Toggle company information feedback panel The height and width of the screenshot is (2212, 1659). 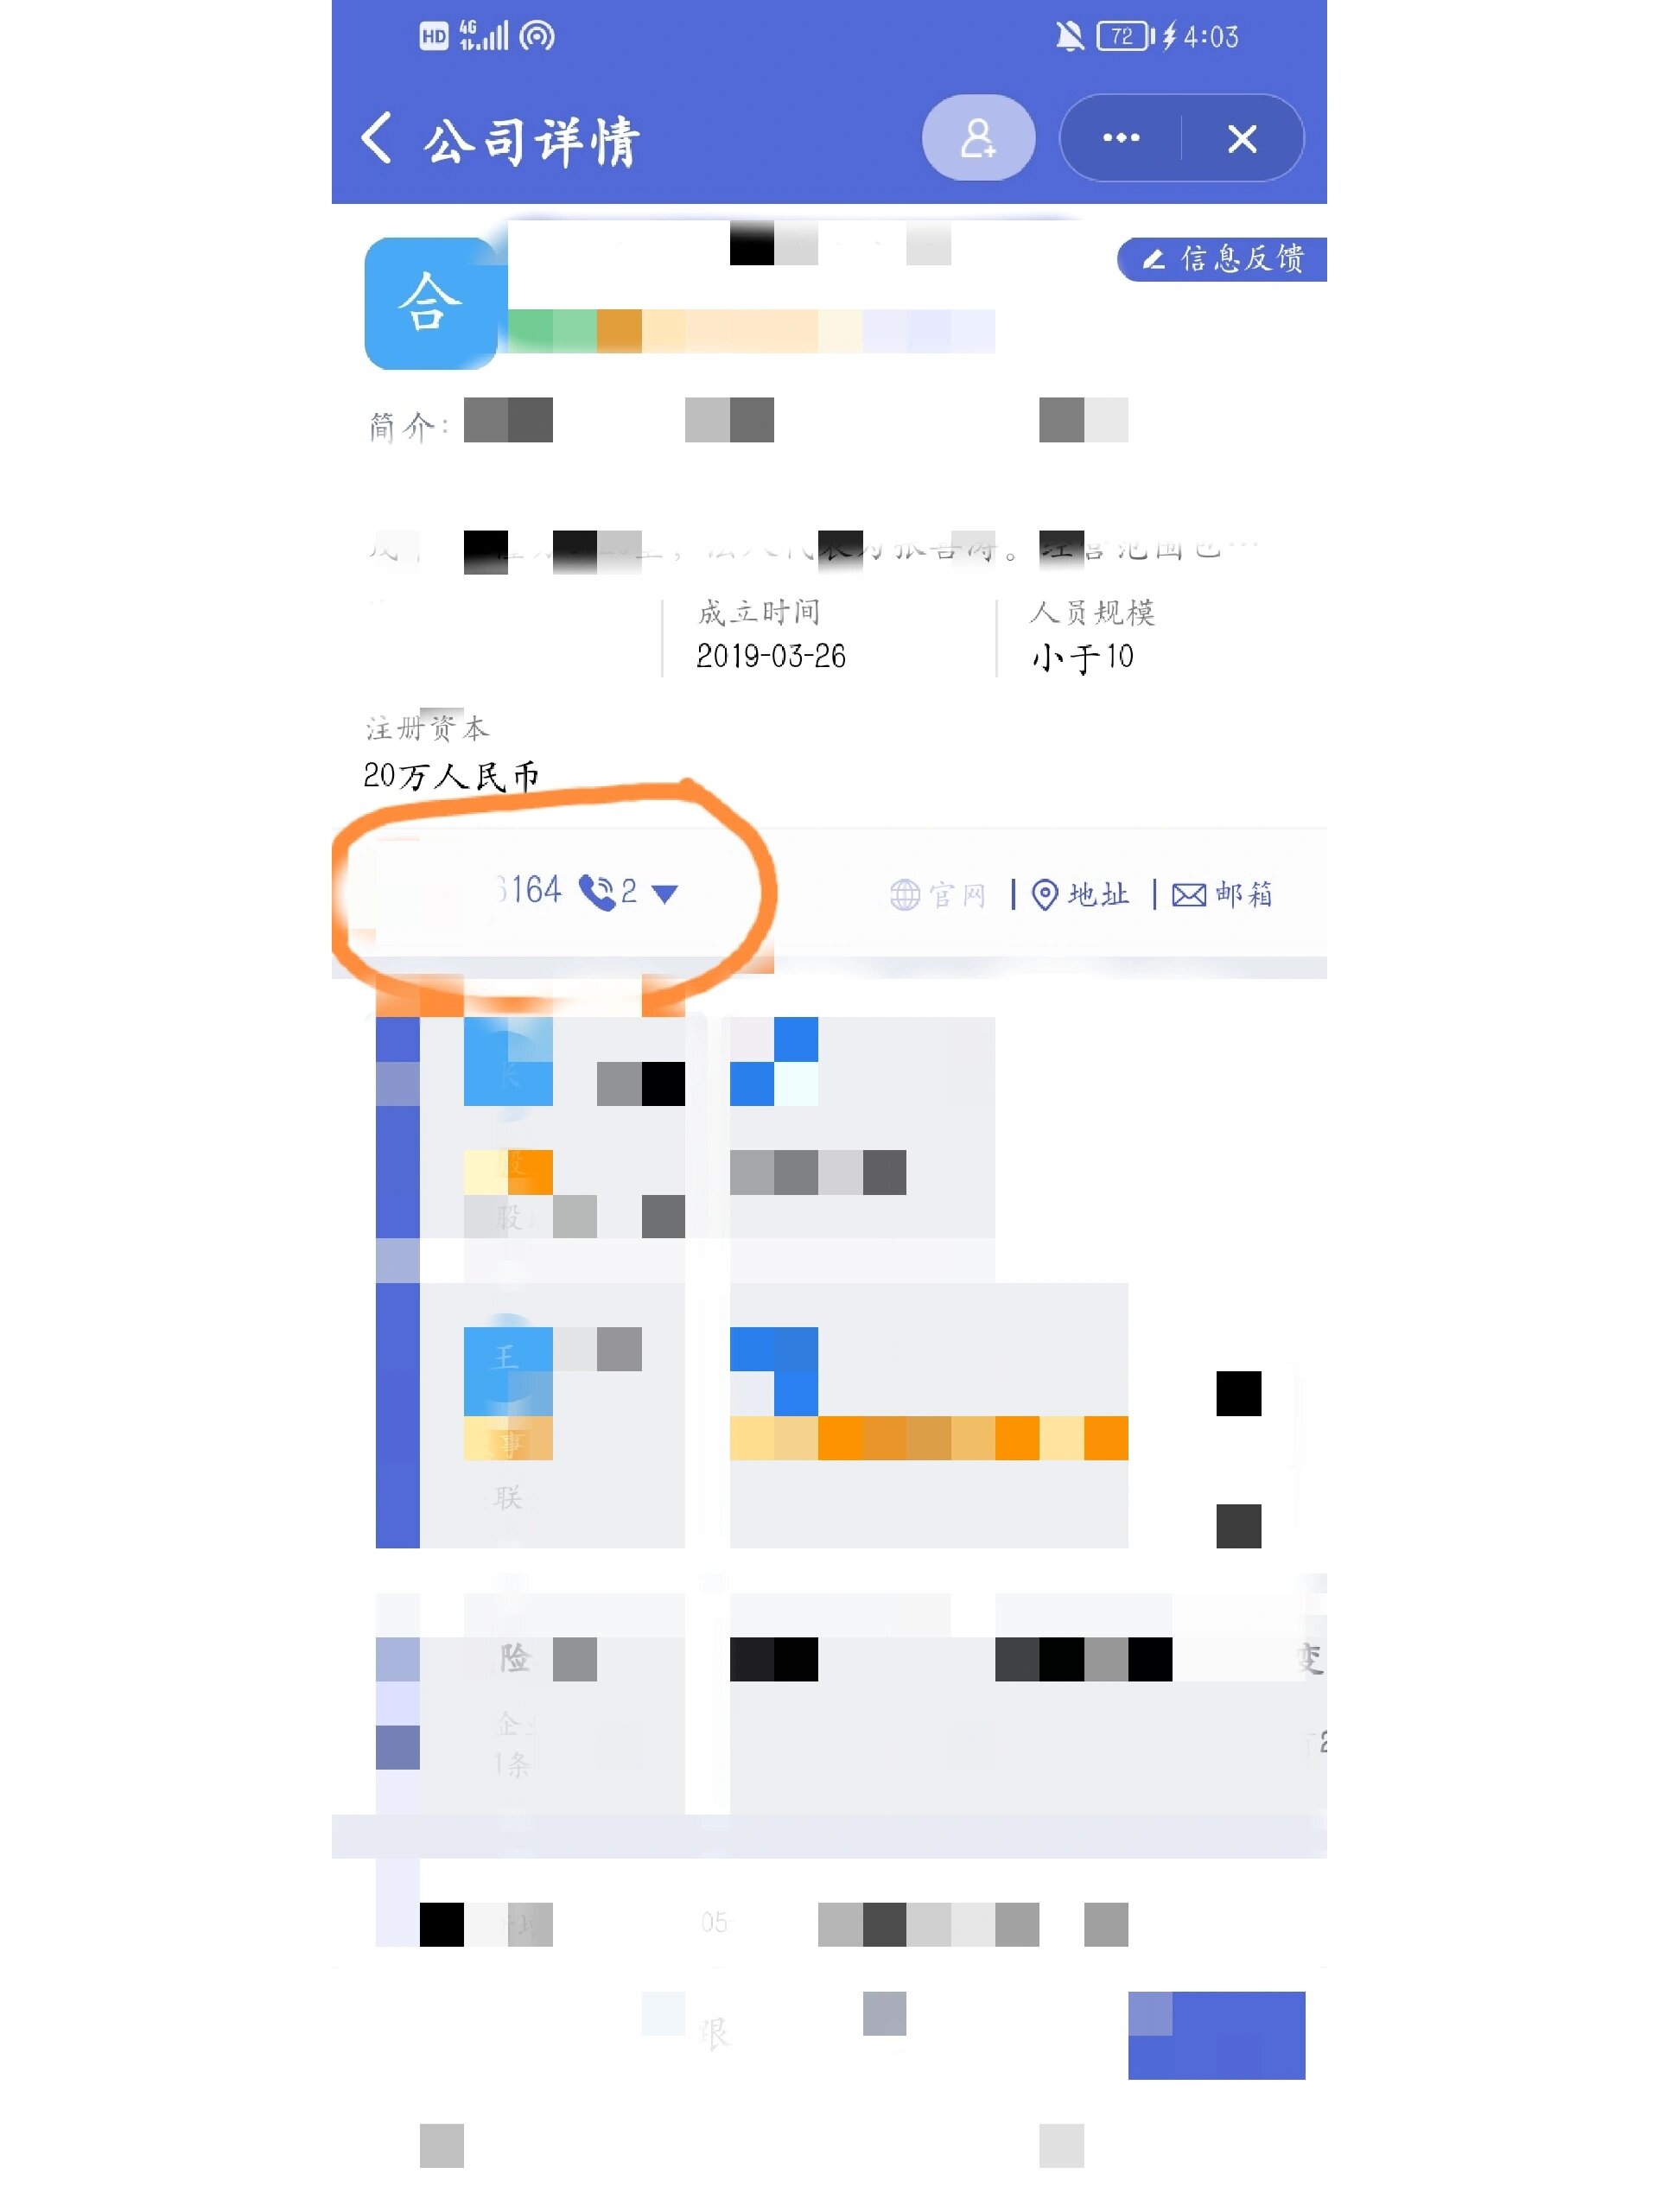[x=1220, y=257]
